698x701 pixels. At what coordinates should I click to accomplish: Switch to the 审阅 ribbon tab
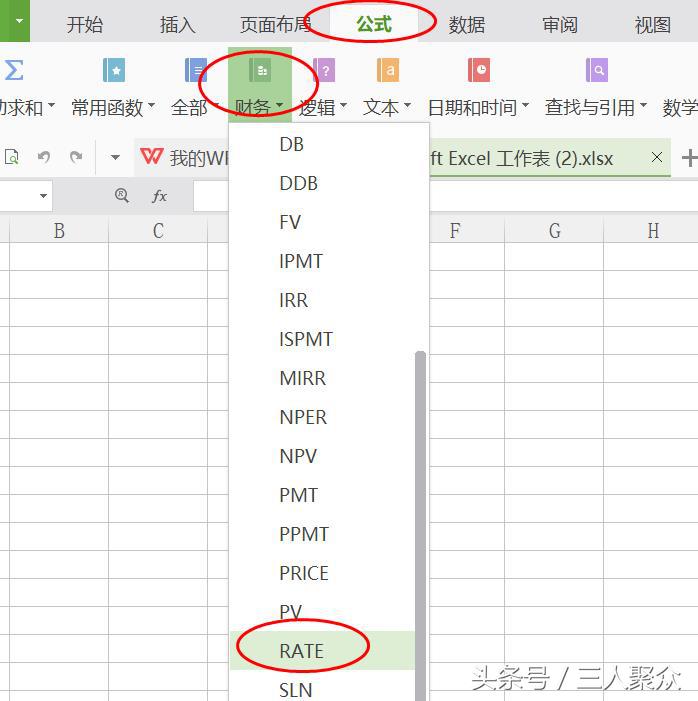[560, 24]
